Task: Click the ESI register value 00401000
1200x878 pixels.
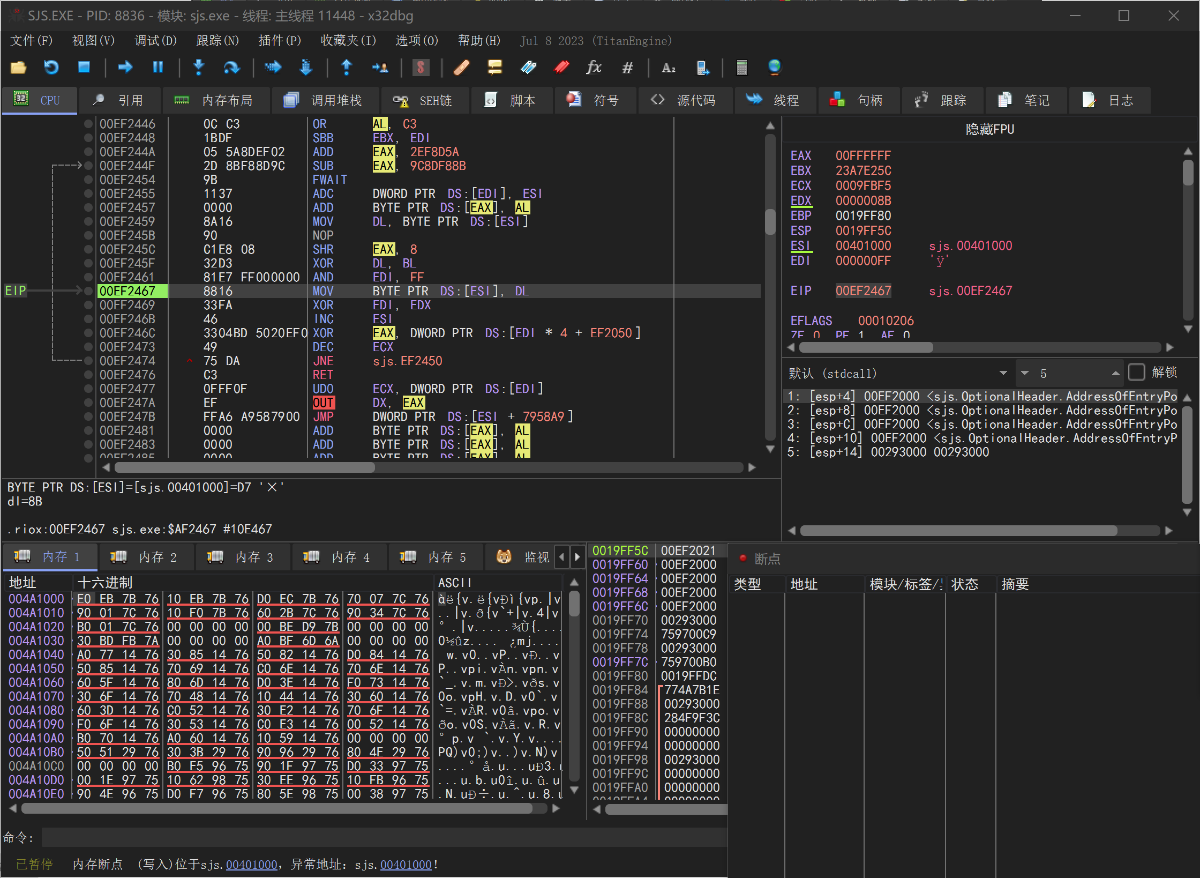Action: coord(863,246)
